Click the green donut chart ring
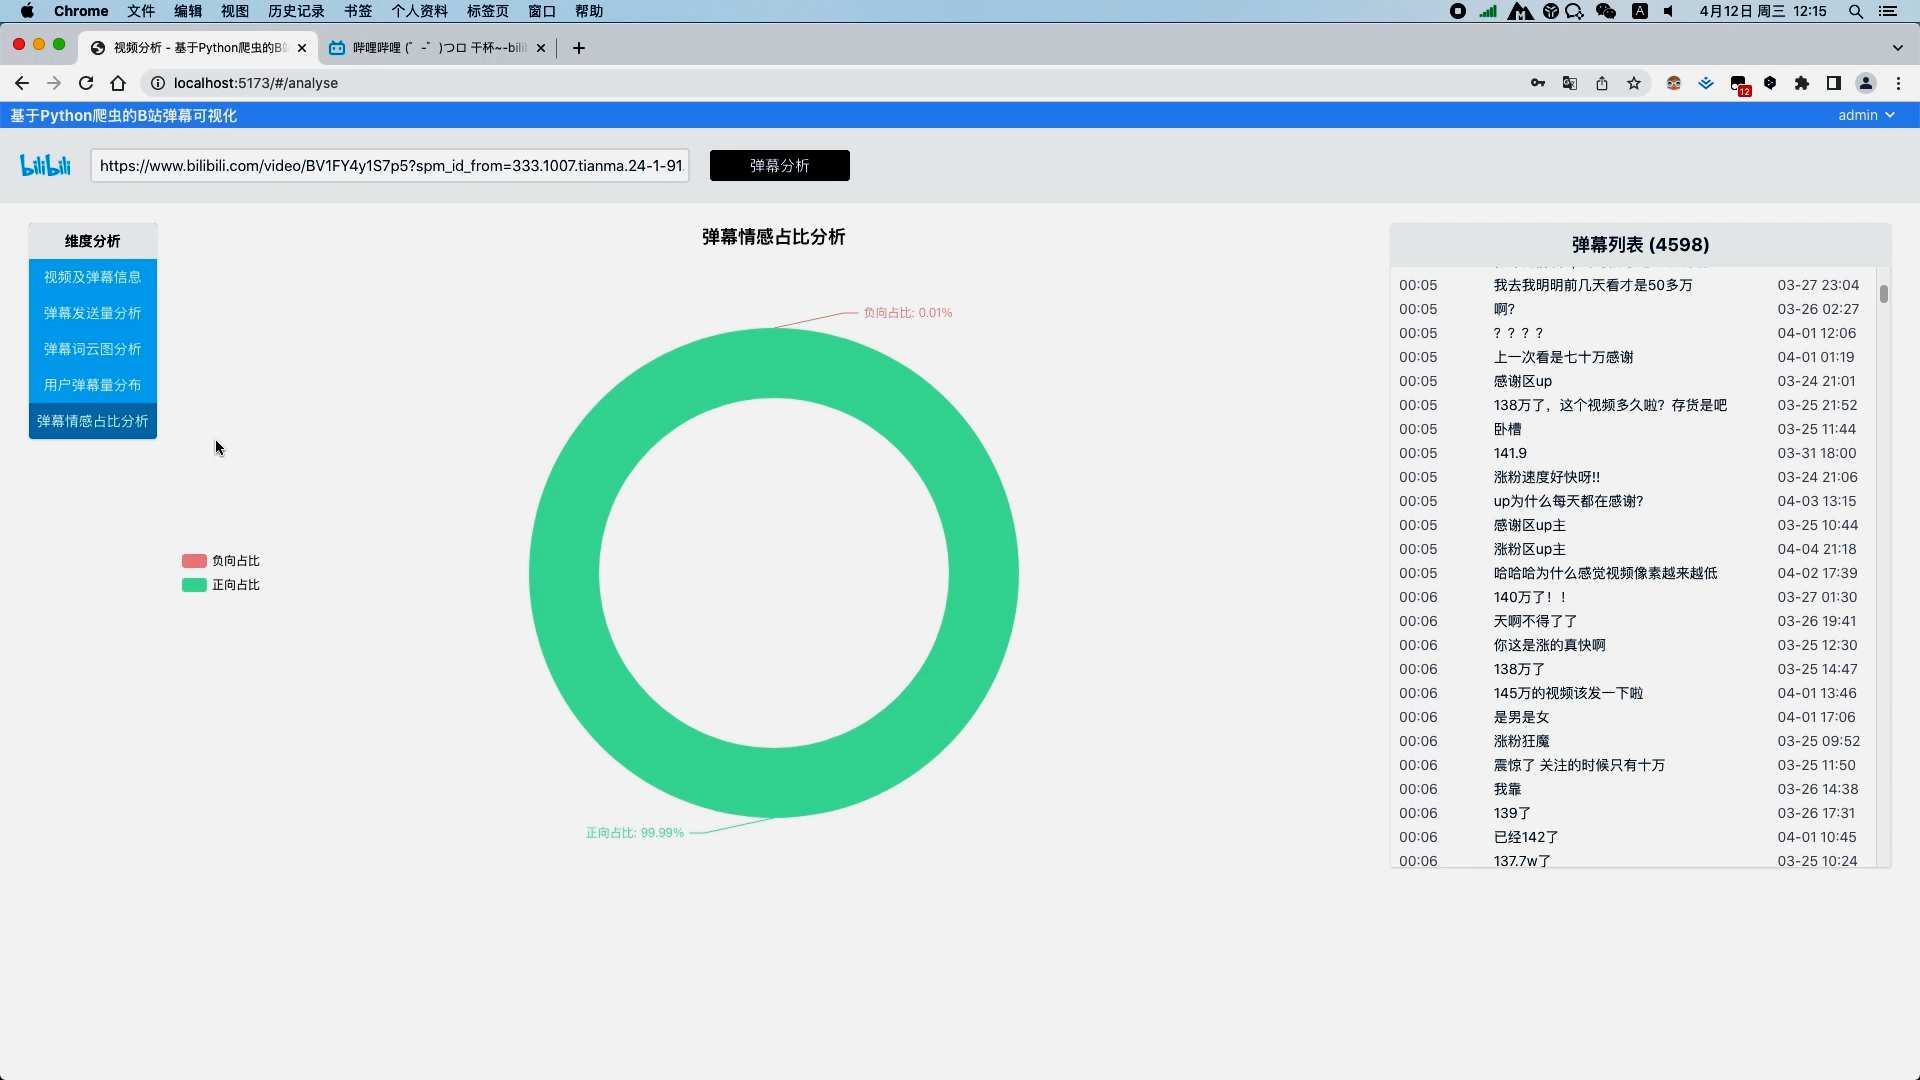 [565, 573]
